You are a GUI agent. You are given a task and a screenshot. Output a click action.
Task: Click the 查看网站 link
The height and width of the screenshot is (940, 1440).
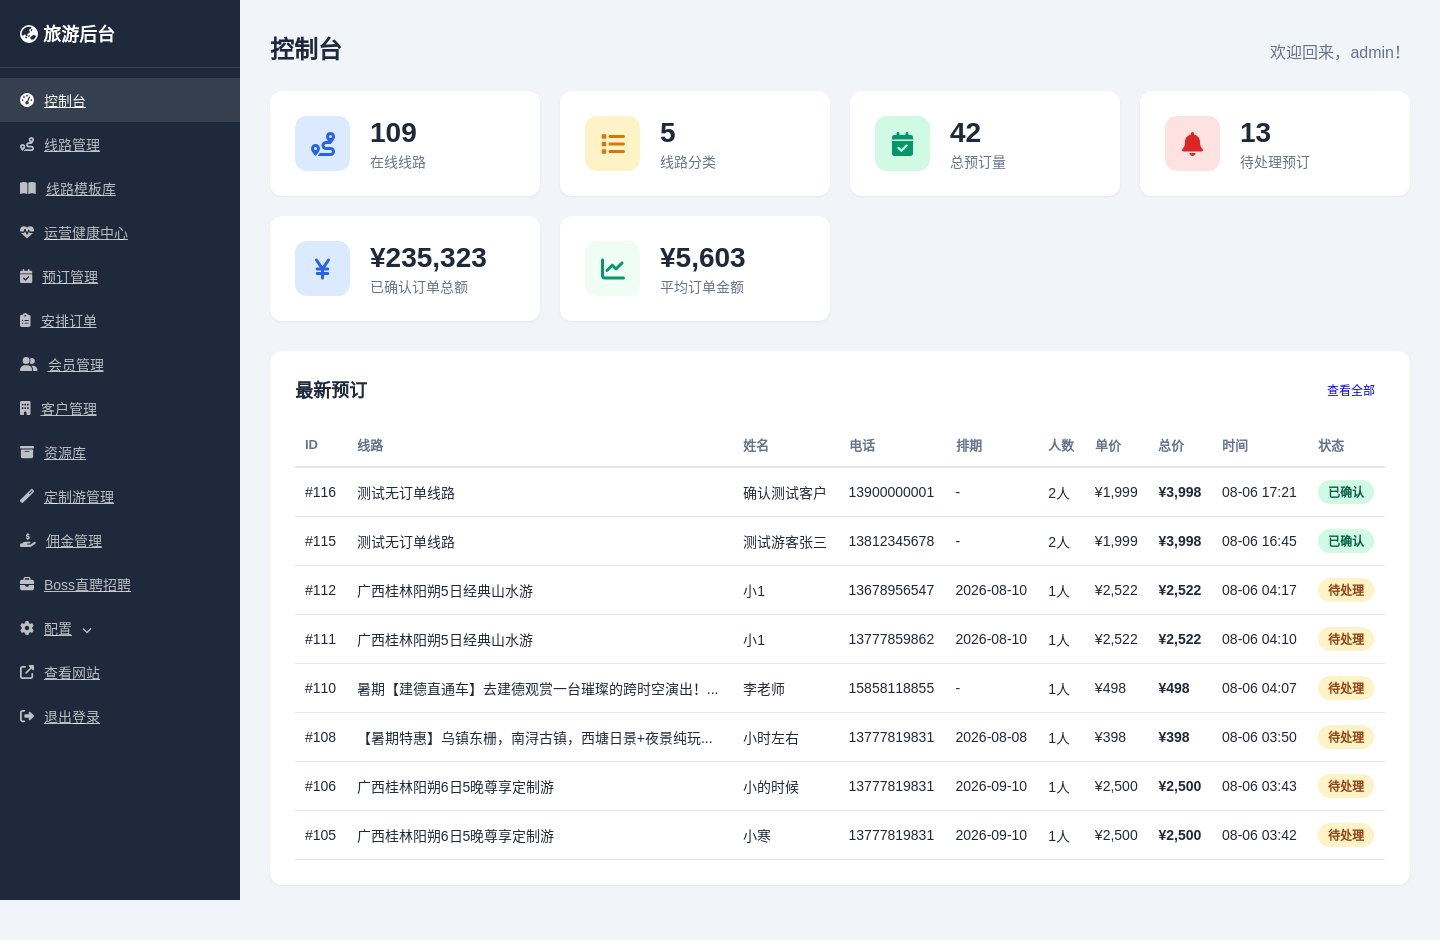[x=120, y=672]
